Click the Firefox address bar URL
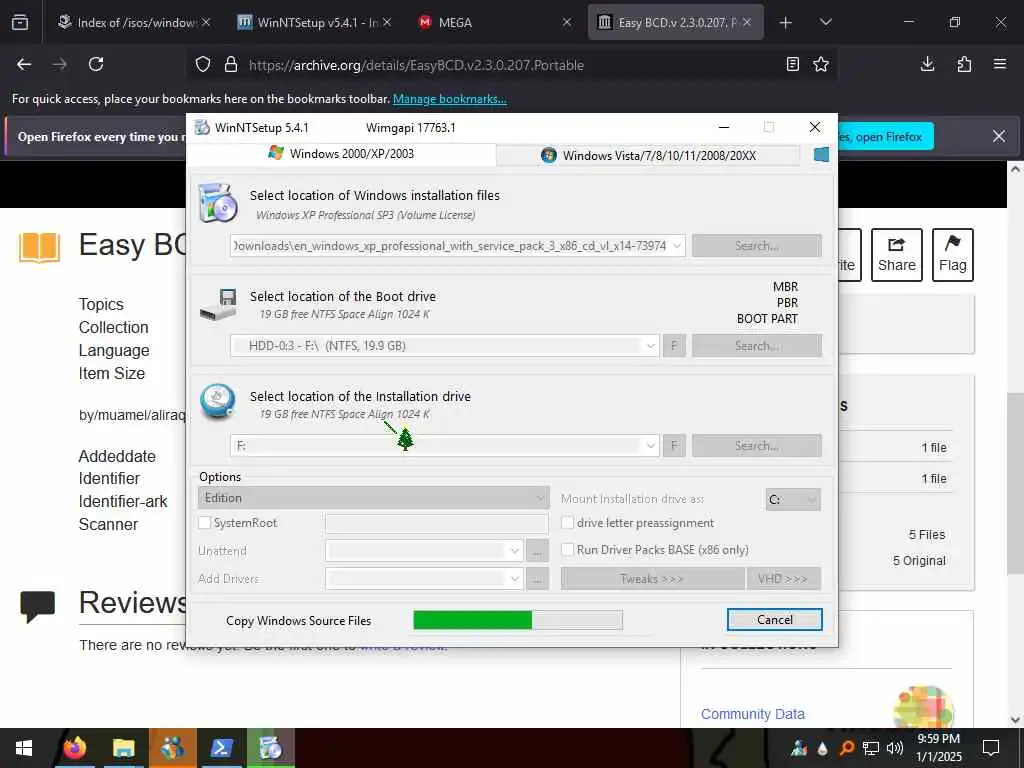This screenshot has width=1024, height=768. pos(416,65)
